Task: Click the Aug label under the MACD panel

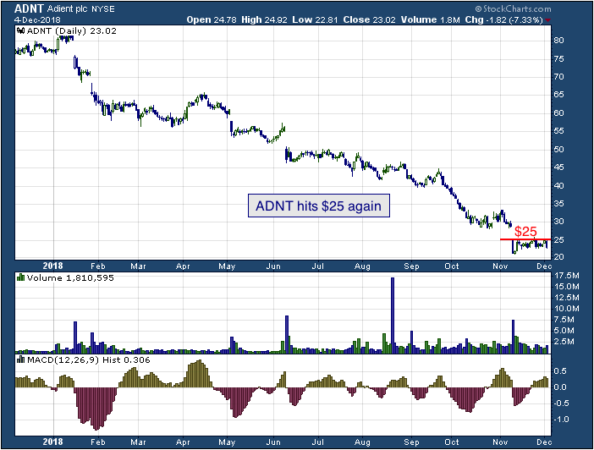Action: [362, 442]
